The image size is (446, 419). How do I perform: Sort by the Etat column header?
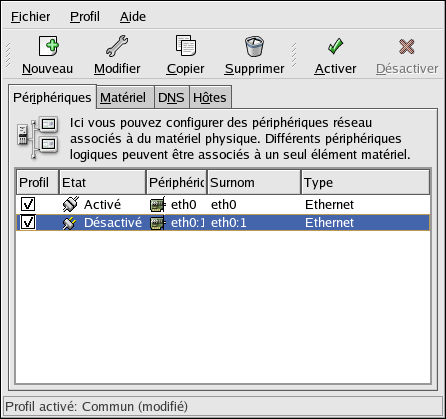[x=102, y=182]
